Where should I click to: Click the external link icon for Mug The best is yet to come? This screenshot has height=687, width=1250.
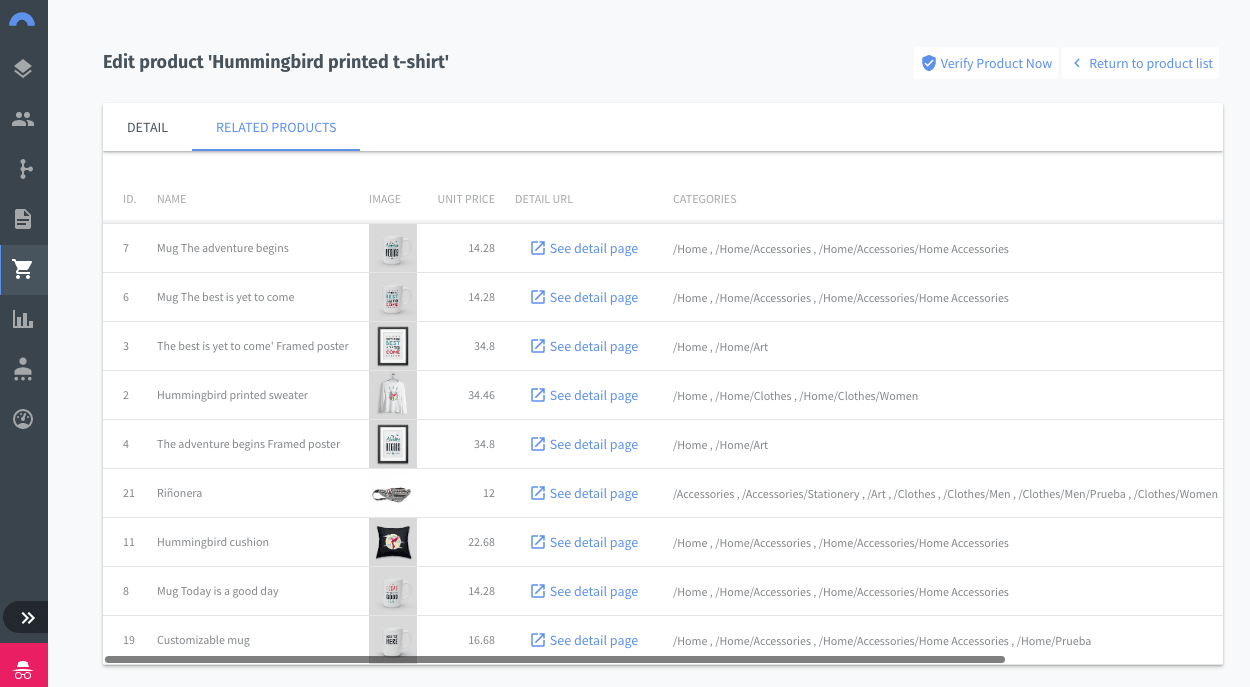(x=537, y=297)
